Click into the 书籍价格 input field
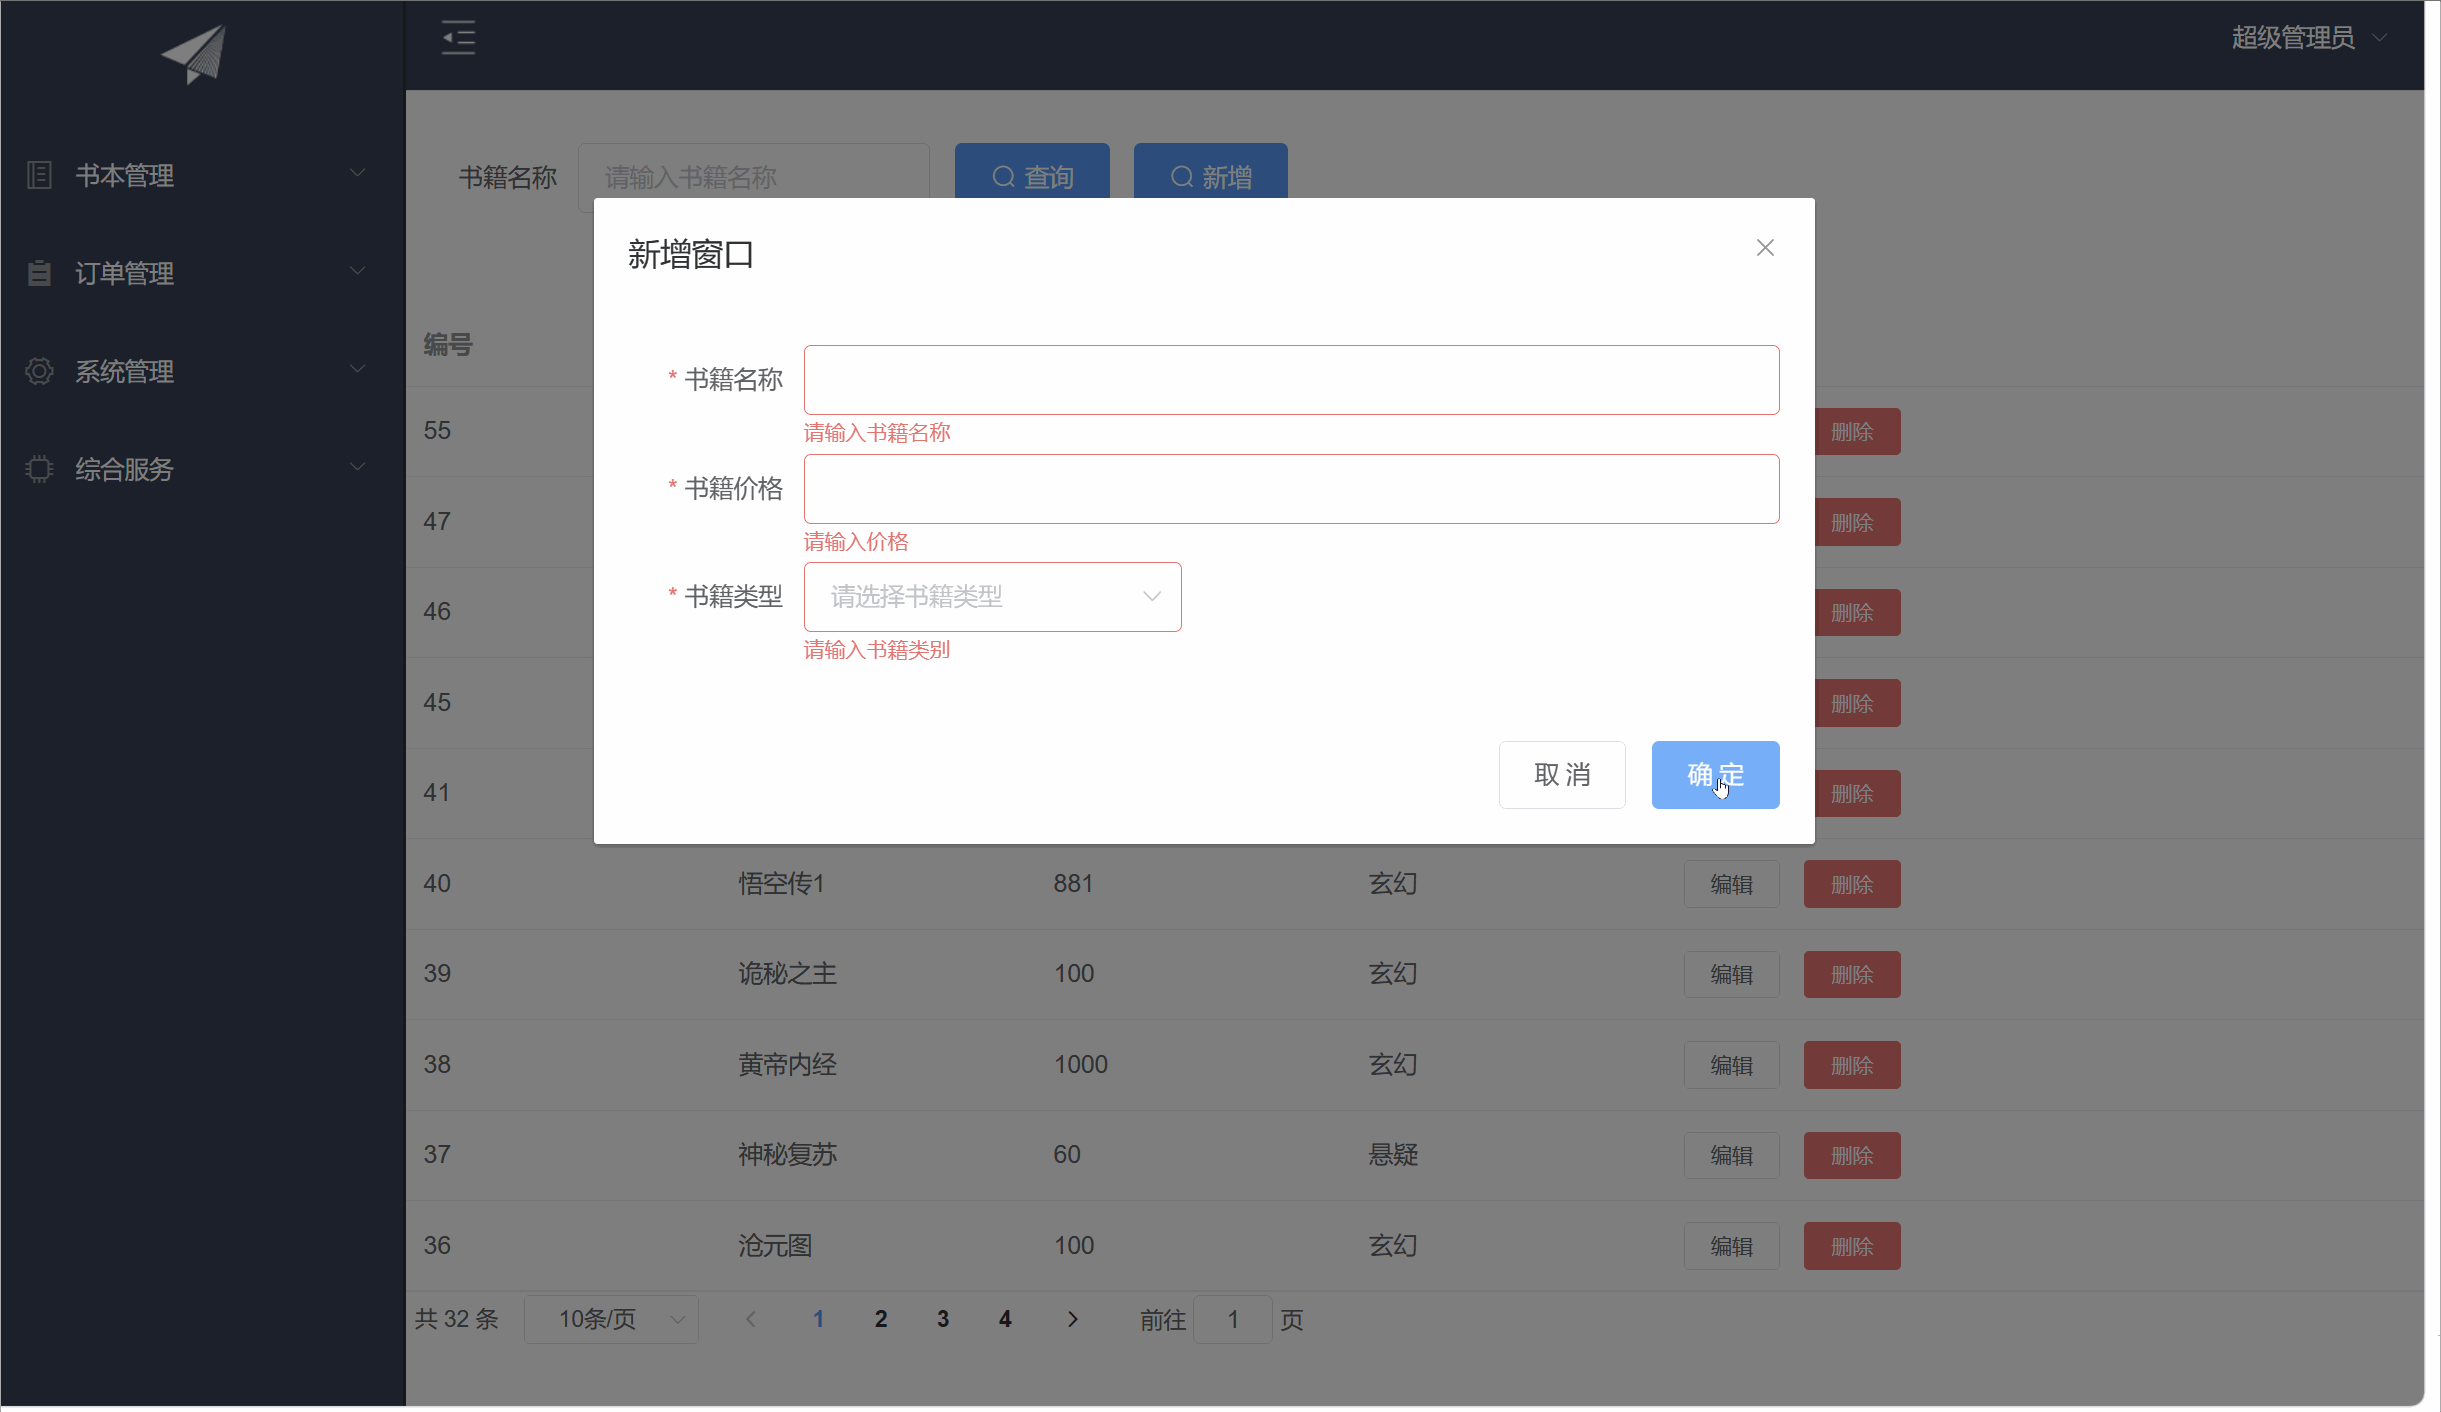The width and height of the screenshot is (2441, 1412). coord(1291,489)
